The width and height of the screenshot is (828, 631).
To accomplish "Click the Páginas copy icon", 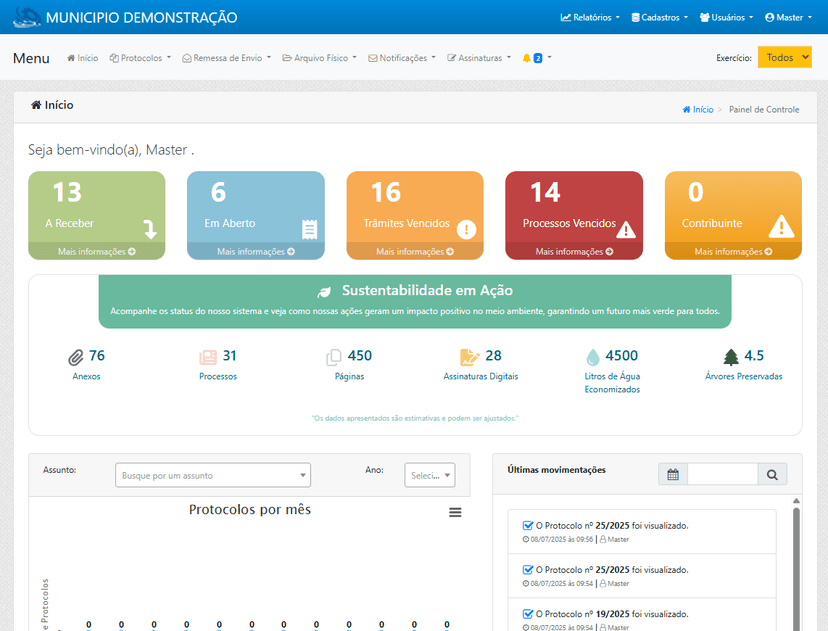I will tap(334, 357).
